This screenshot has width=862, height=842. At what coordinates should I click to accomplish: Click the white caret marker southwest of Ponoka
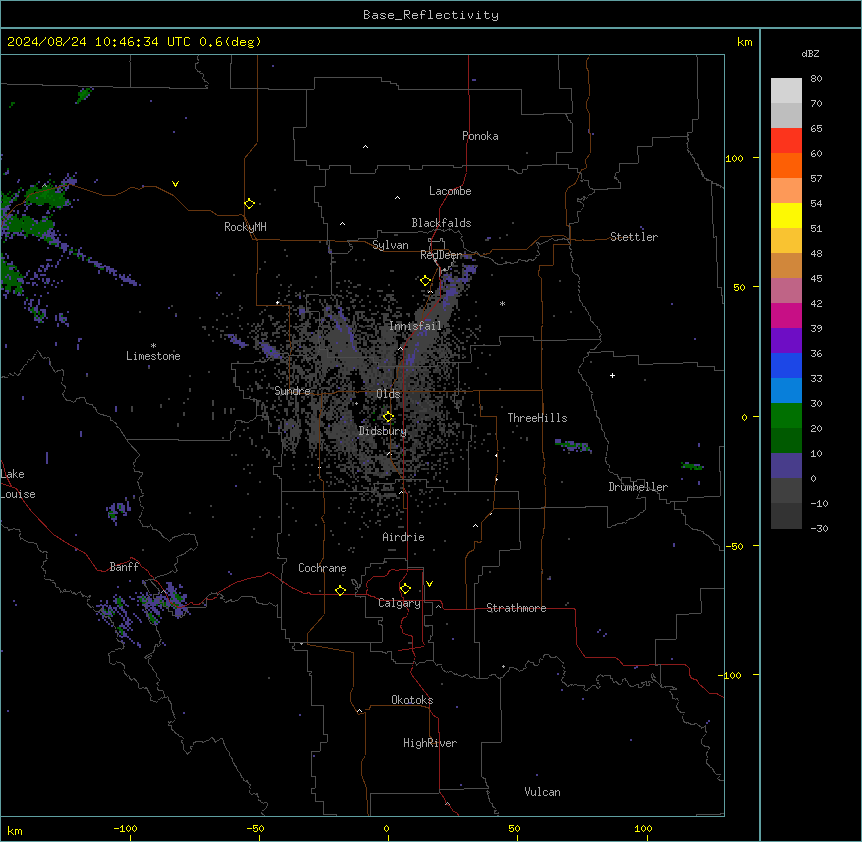point(365,147)
